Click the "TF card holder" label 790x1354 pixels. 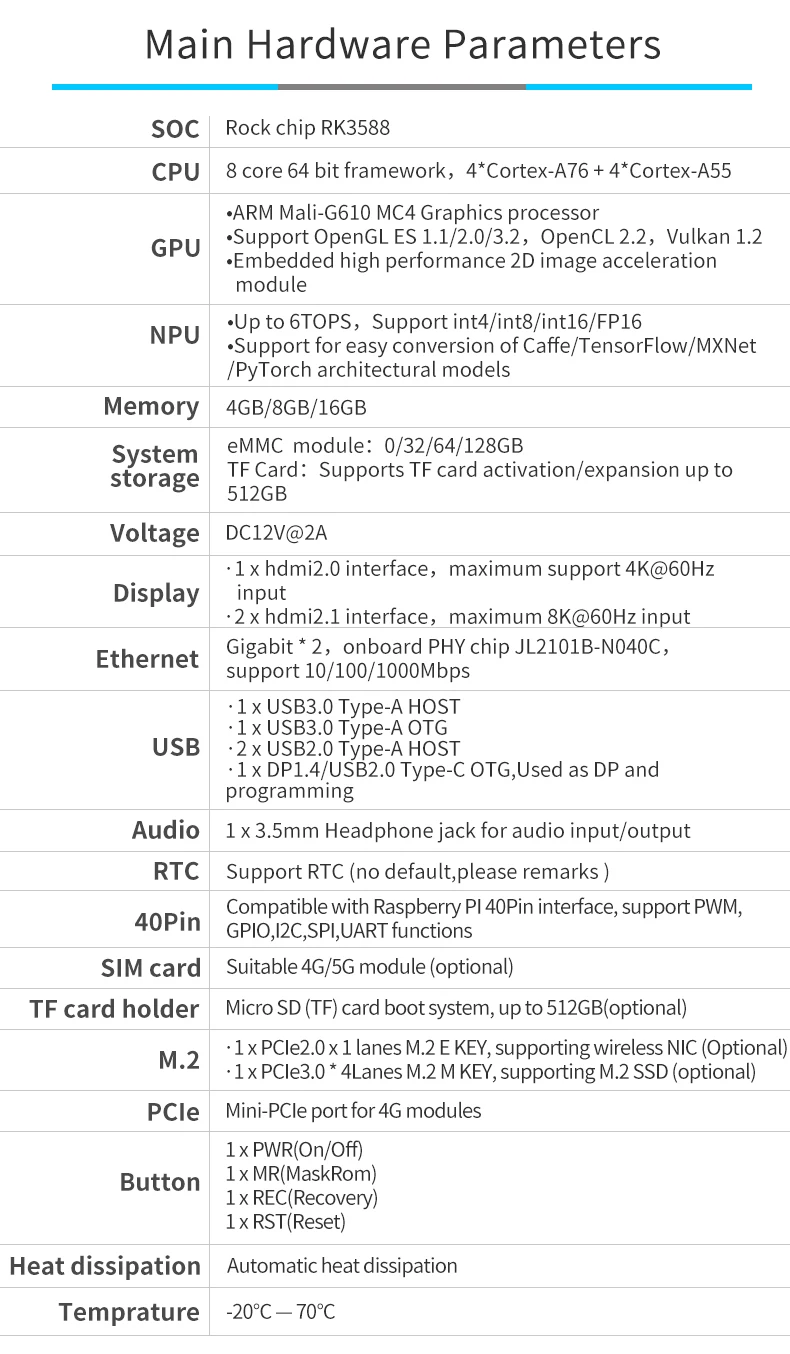coord(114,1010)
